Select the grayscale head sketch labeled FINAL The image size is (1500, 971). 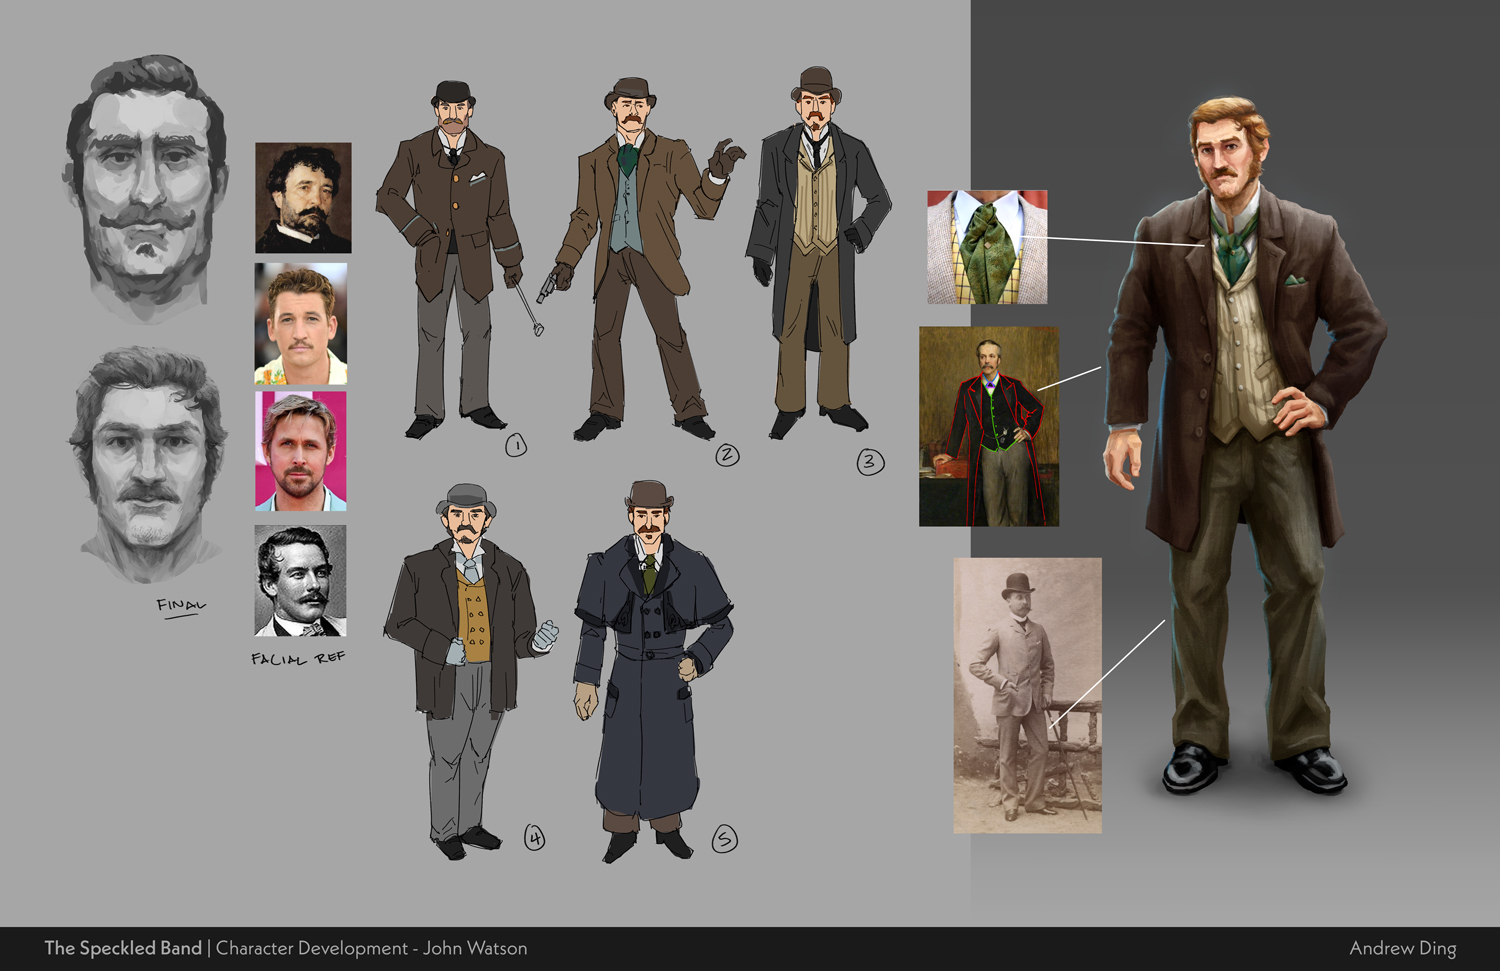[x=148, y=465]
